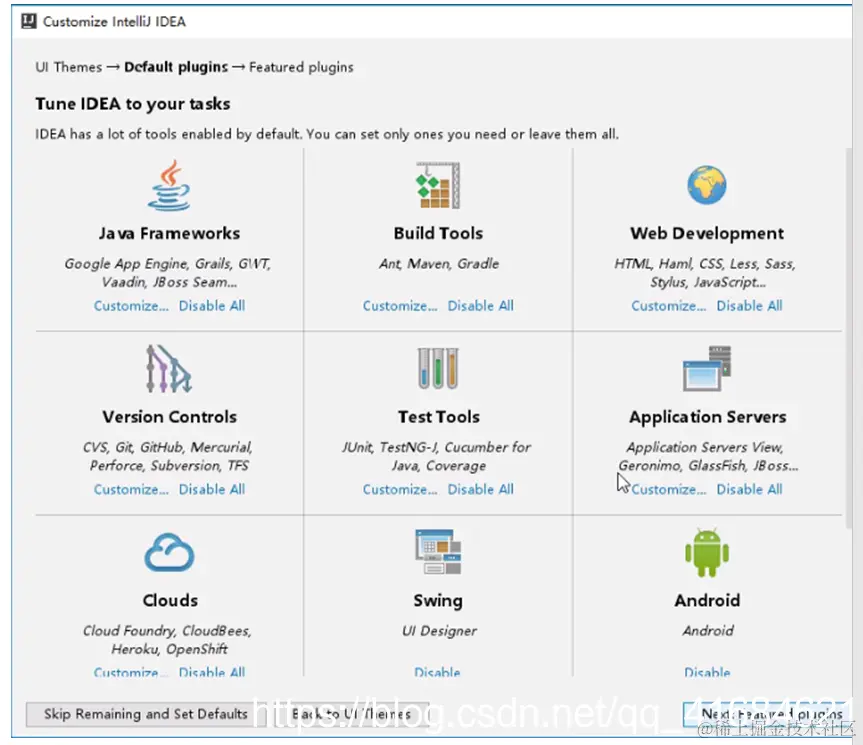
Task: Open Customize for Test Tools
Action: point(400,490)
